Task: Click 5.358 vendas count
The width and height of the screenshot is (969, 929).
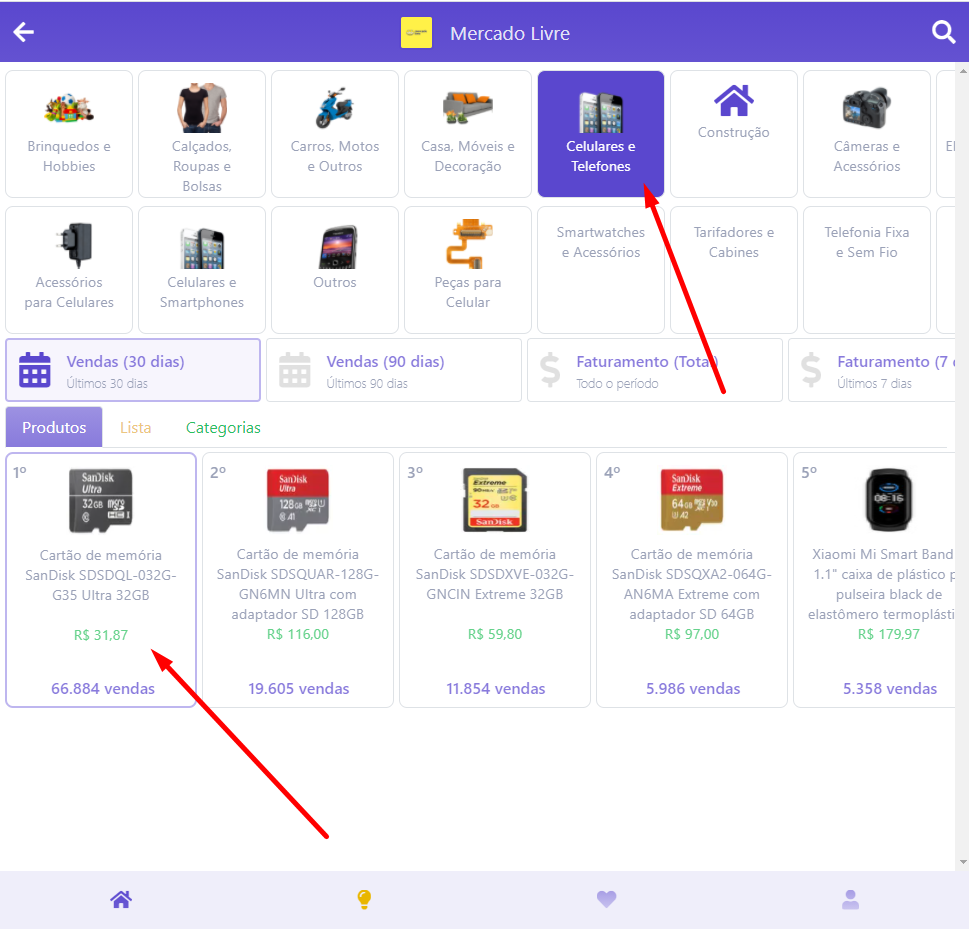Action: (x=890, y=689)
